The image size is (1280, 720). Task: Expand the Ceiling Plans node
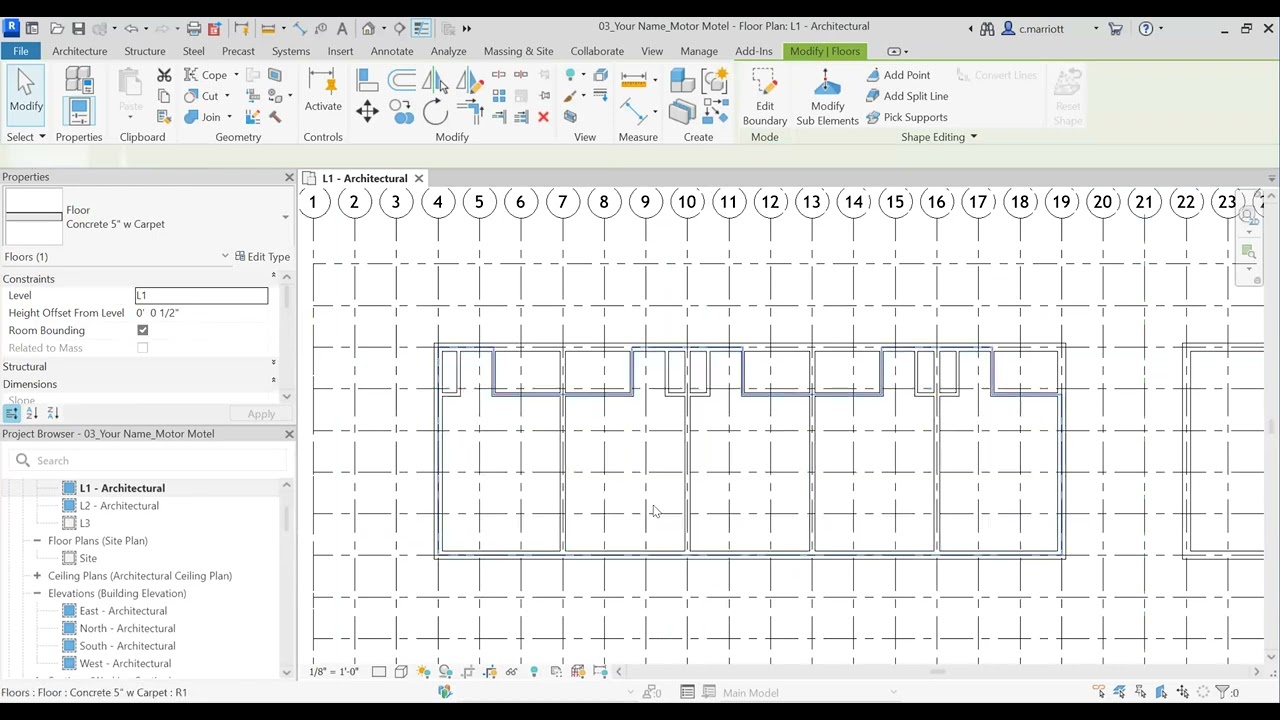[37, 576]
